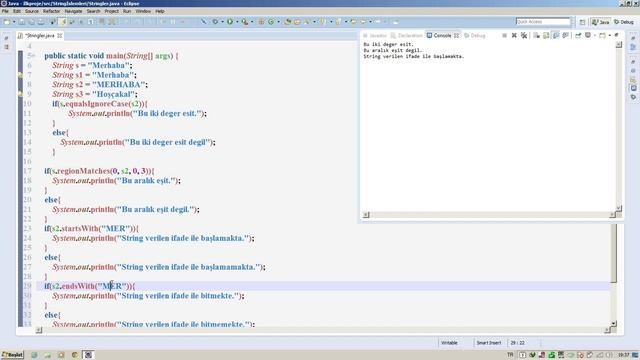Open the Console display dropdown arrow
Screen dimensions: 640x360
(595, 36)
